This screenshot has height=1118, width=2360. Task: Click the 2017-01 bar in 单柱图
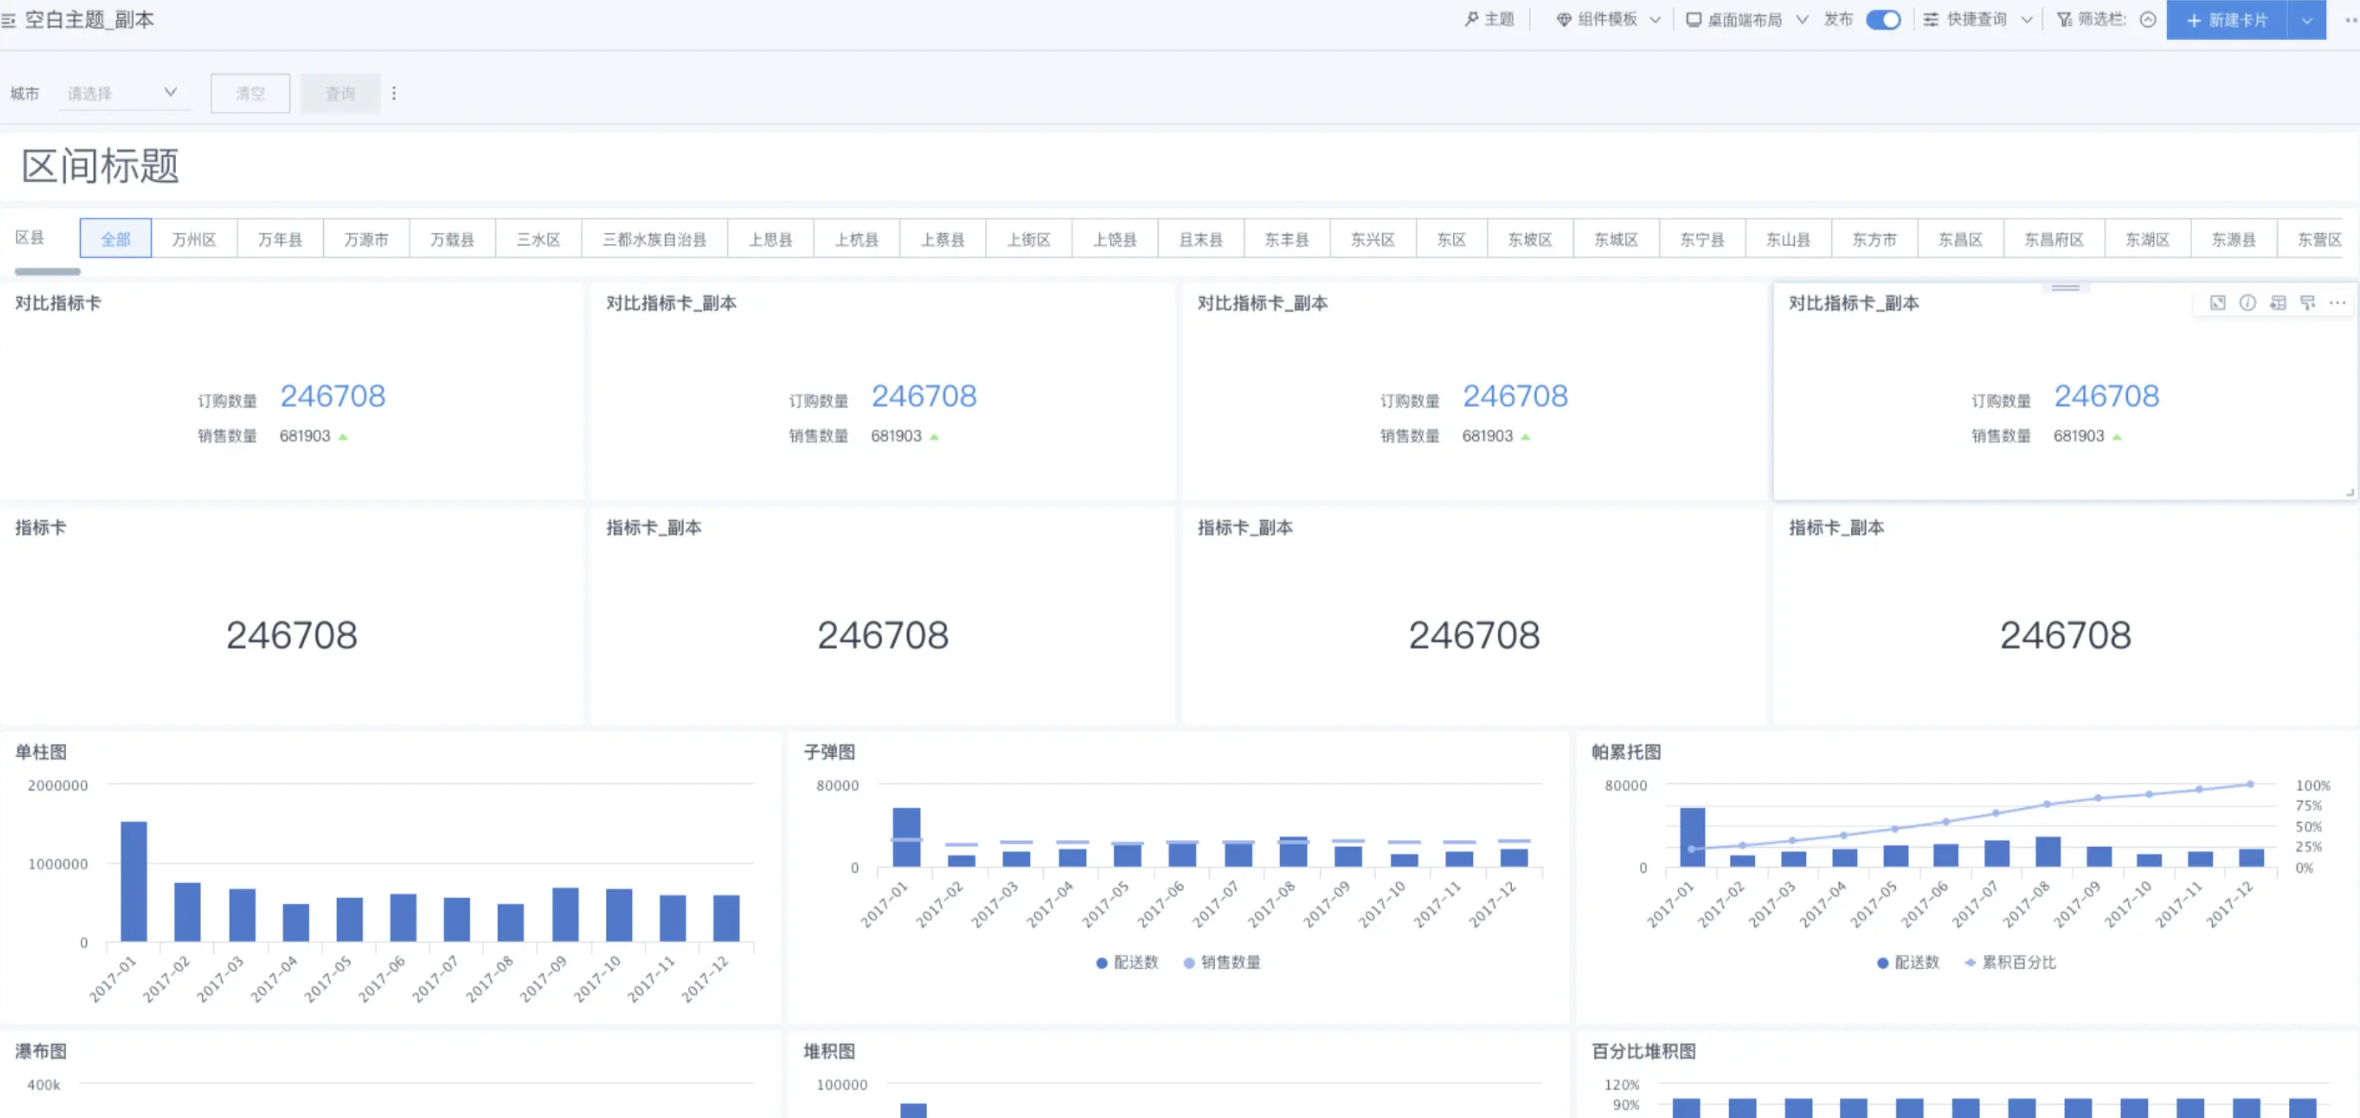point(134,881)
